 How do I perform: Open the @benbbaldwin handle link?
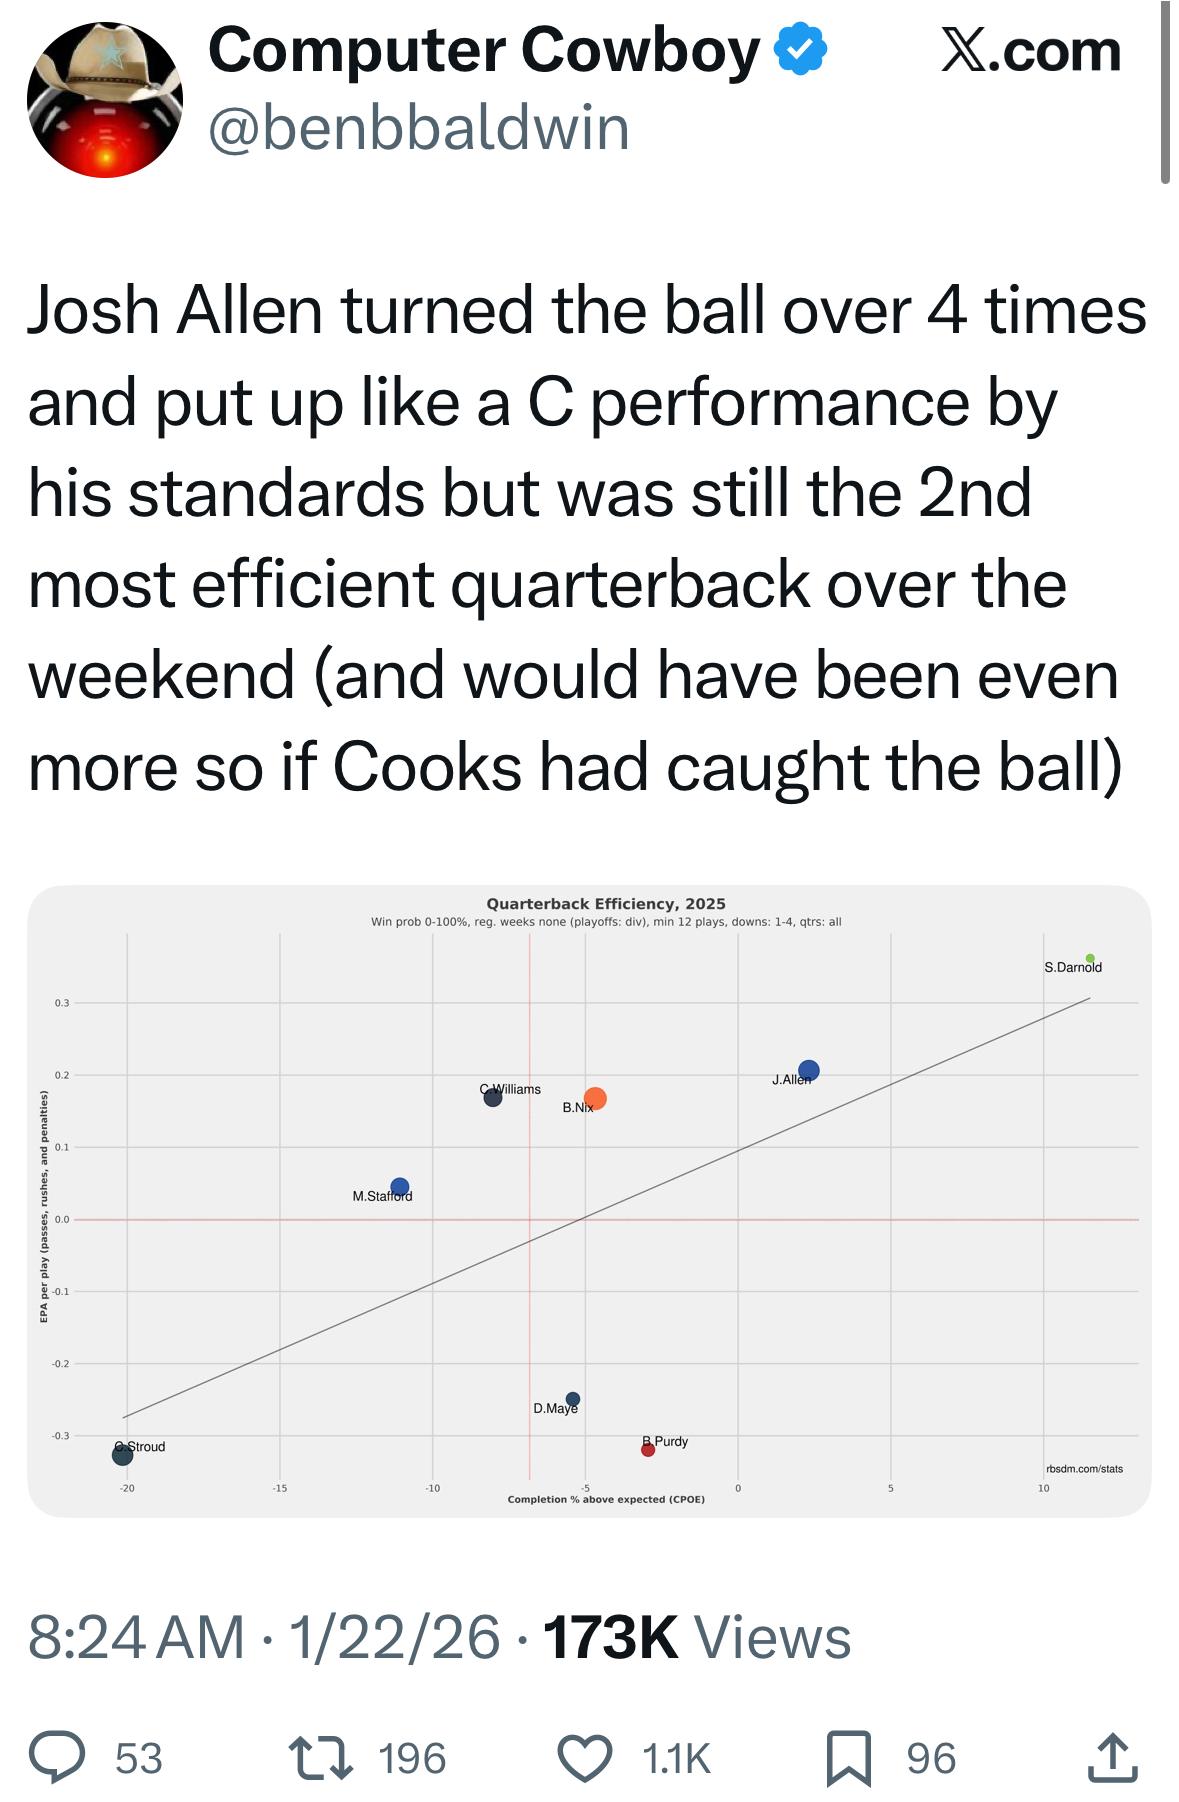click(419, 128)
